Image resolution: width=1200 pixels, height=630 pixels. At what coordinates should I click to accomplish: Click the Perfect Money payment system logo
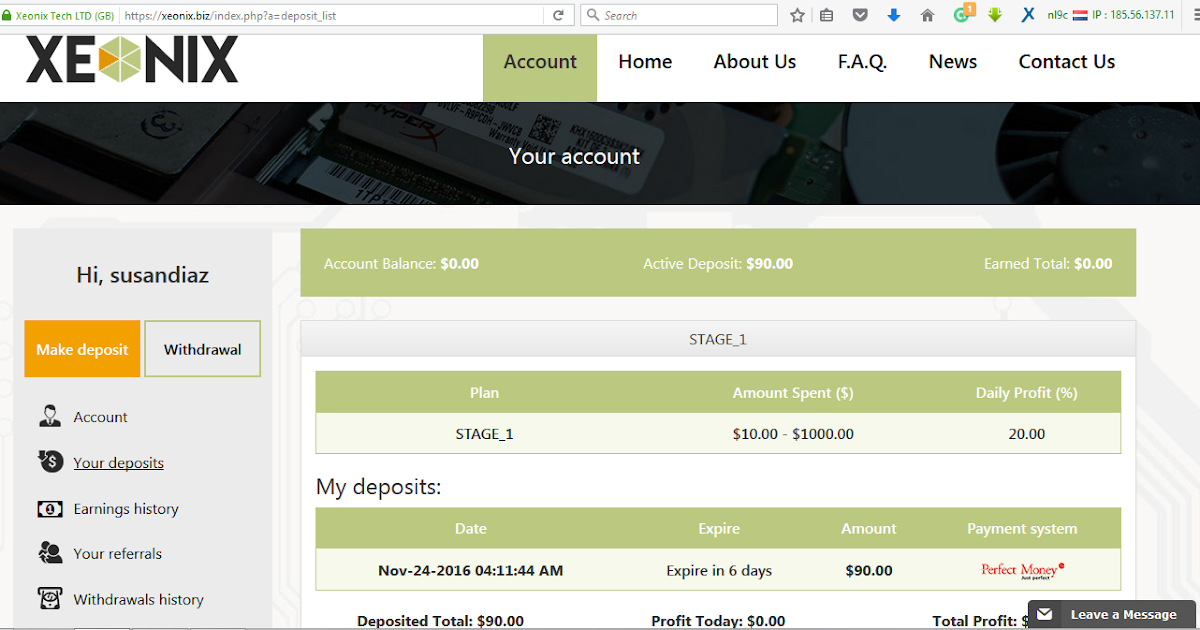point(1022,570)
